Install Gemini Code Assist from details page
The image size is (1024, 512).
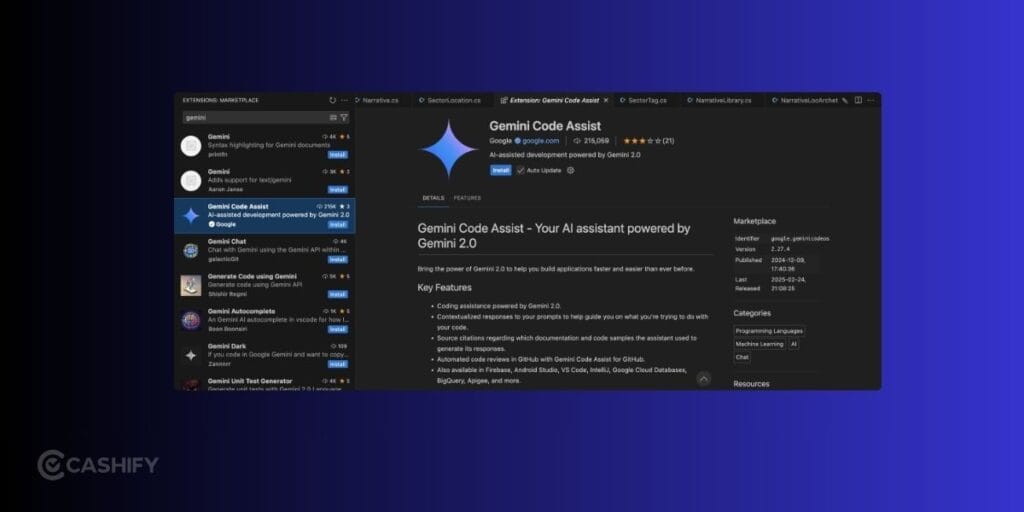(x=500, y=170)
